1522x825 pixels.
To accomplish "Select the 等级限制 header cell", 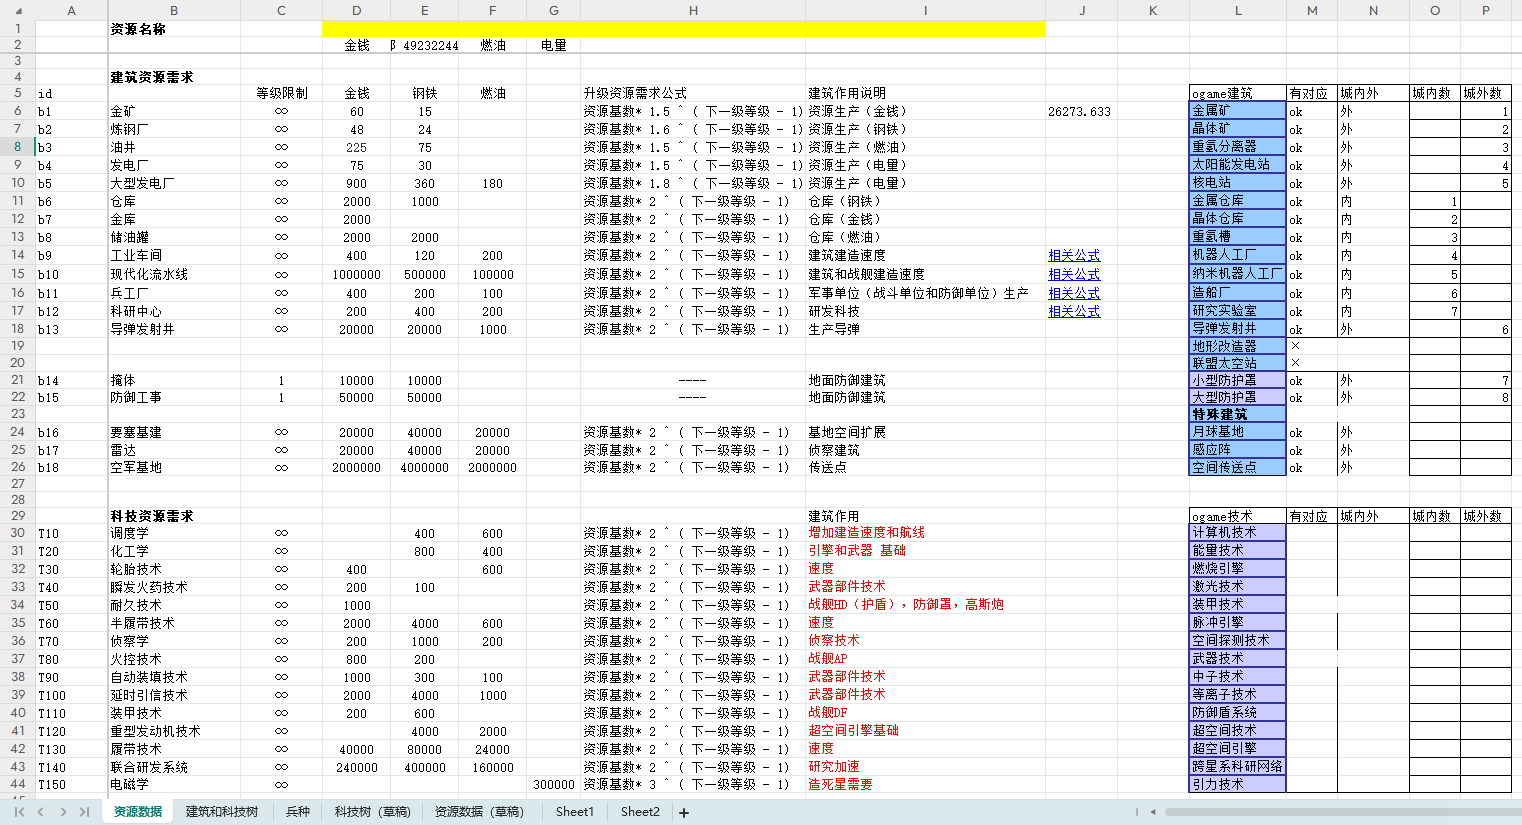I will [281, 93].
